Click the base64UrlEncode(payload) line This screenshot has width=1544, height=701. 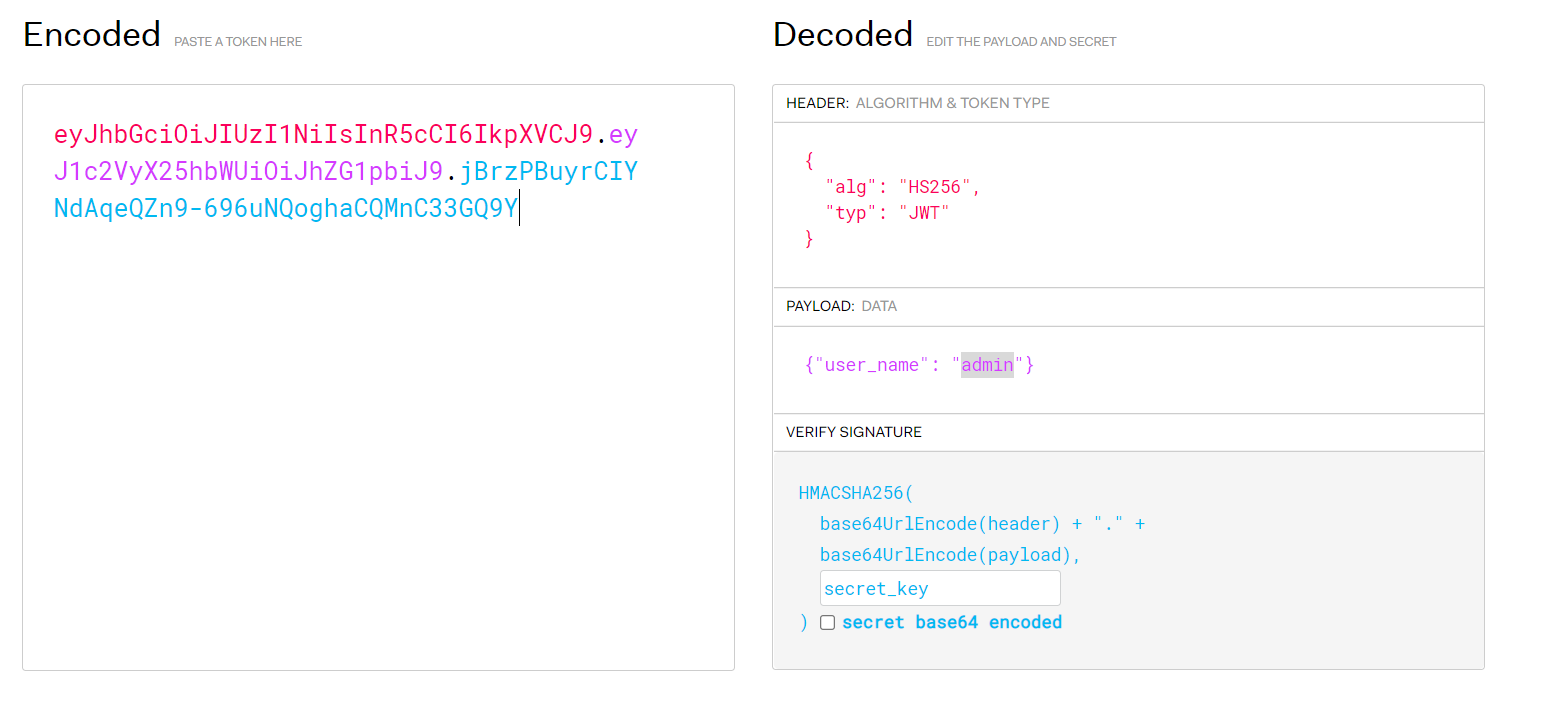pos(951,555)
